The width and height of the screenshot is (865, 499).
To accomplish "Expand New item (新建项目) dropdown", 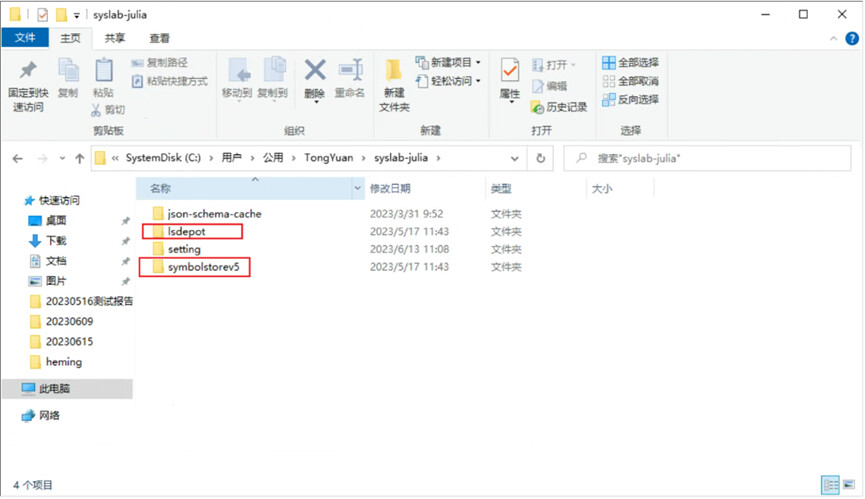I will pyautogui.click(x=478, y=62).
